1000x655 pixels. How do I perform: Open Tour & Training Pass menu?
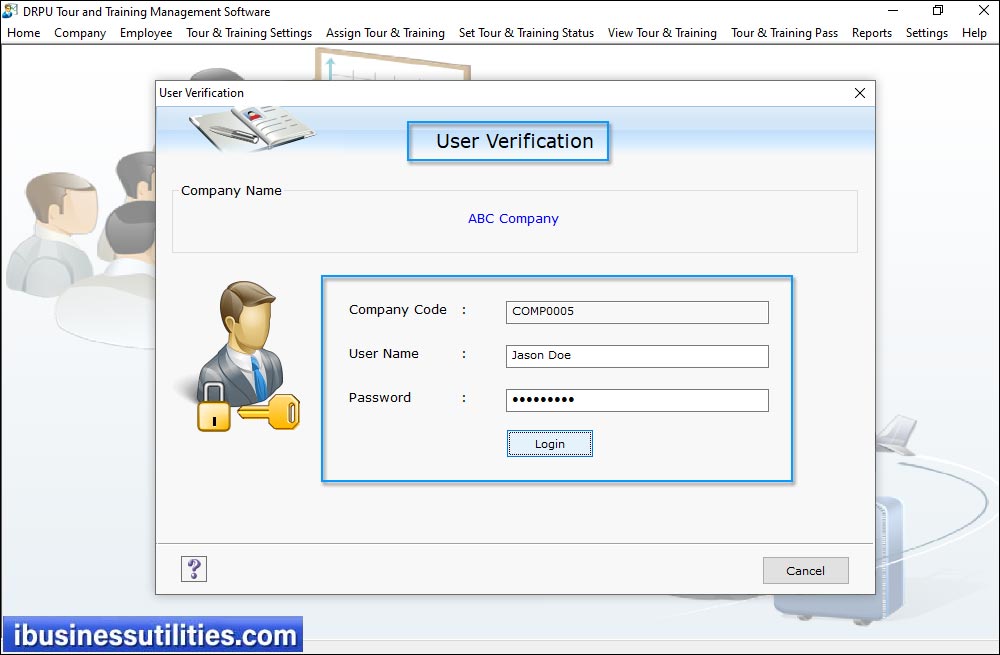click(x=784, y=33)
